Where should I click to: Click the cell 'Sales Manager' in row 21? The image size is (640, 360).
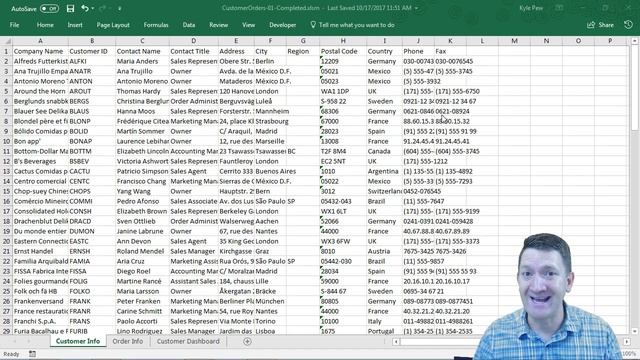pyautogui.click(x=193, y=251)
